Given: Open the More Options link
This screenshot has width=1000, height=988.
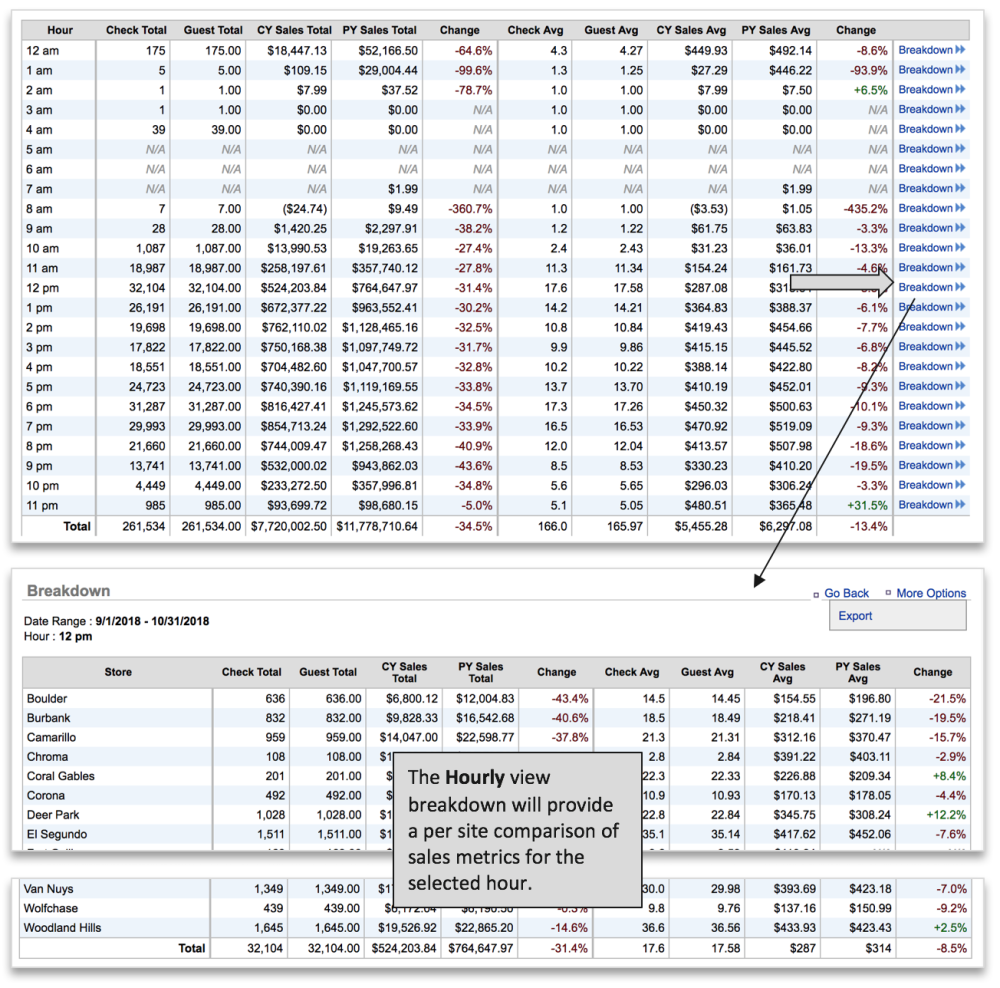Looking at the screenshot, I should pos(930,593).
